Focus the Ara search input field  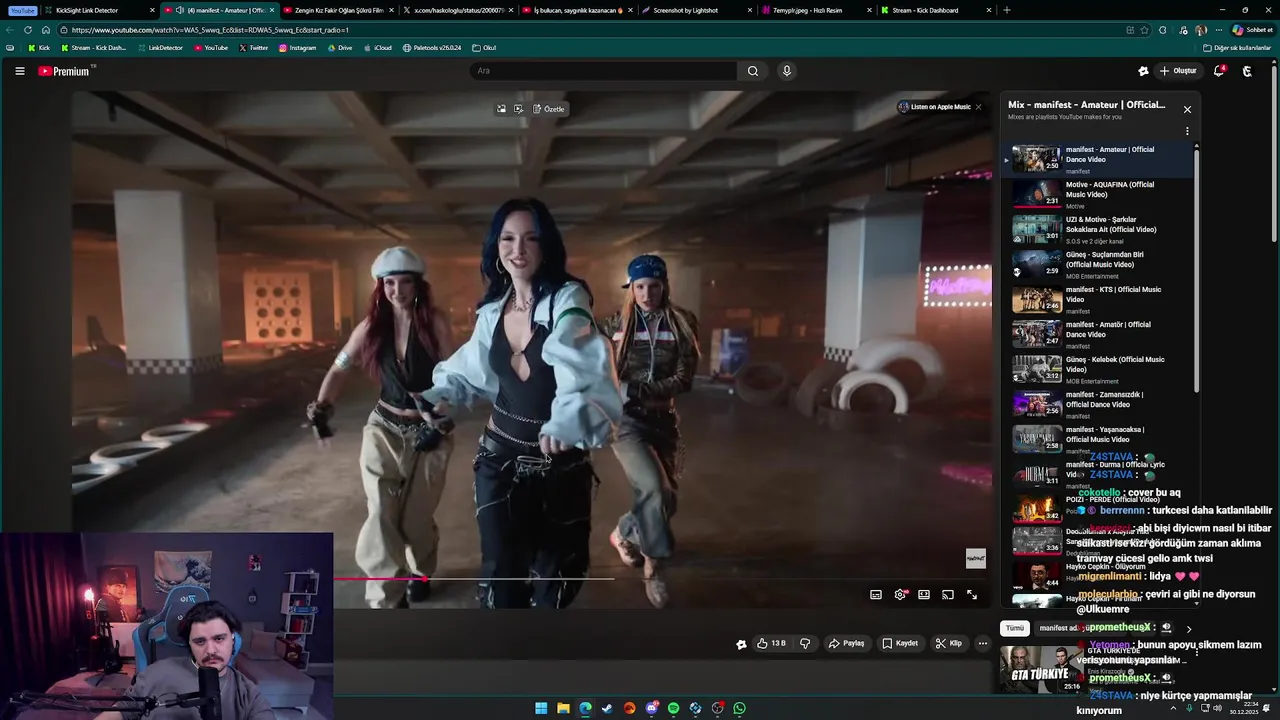tap(604, 71)
